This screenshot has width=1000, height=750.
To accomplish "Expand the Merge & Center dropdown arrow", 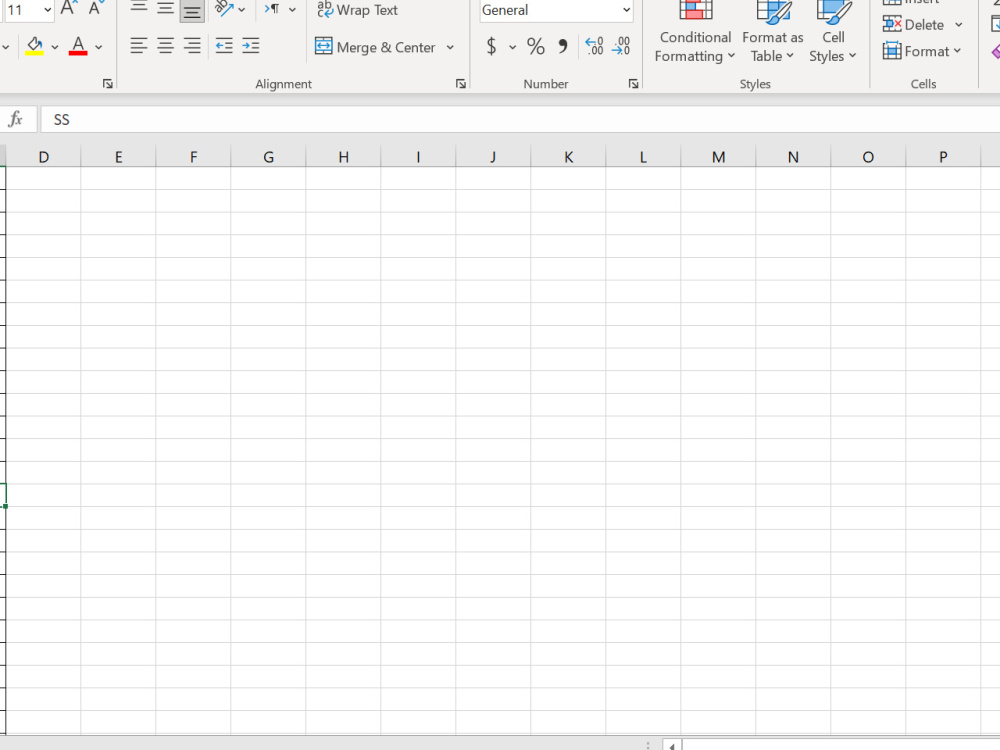I will tap(450, 47).
